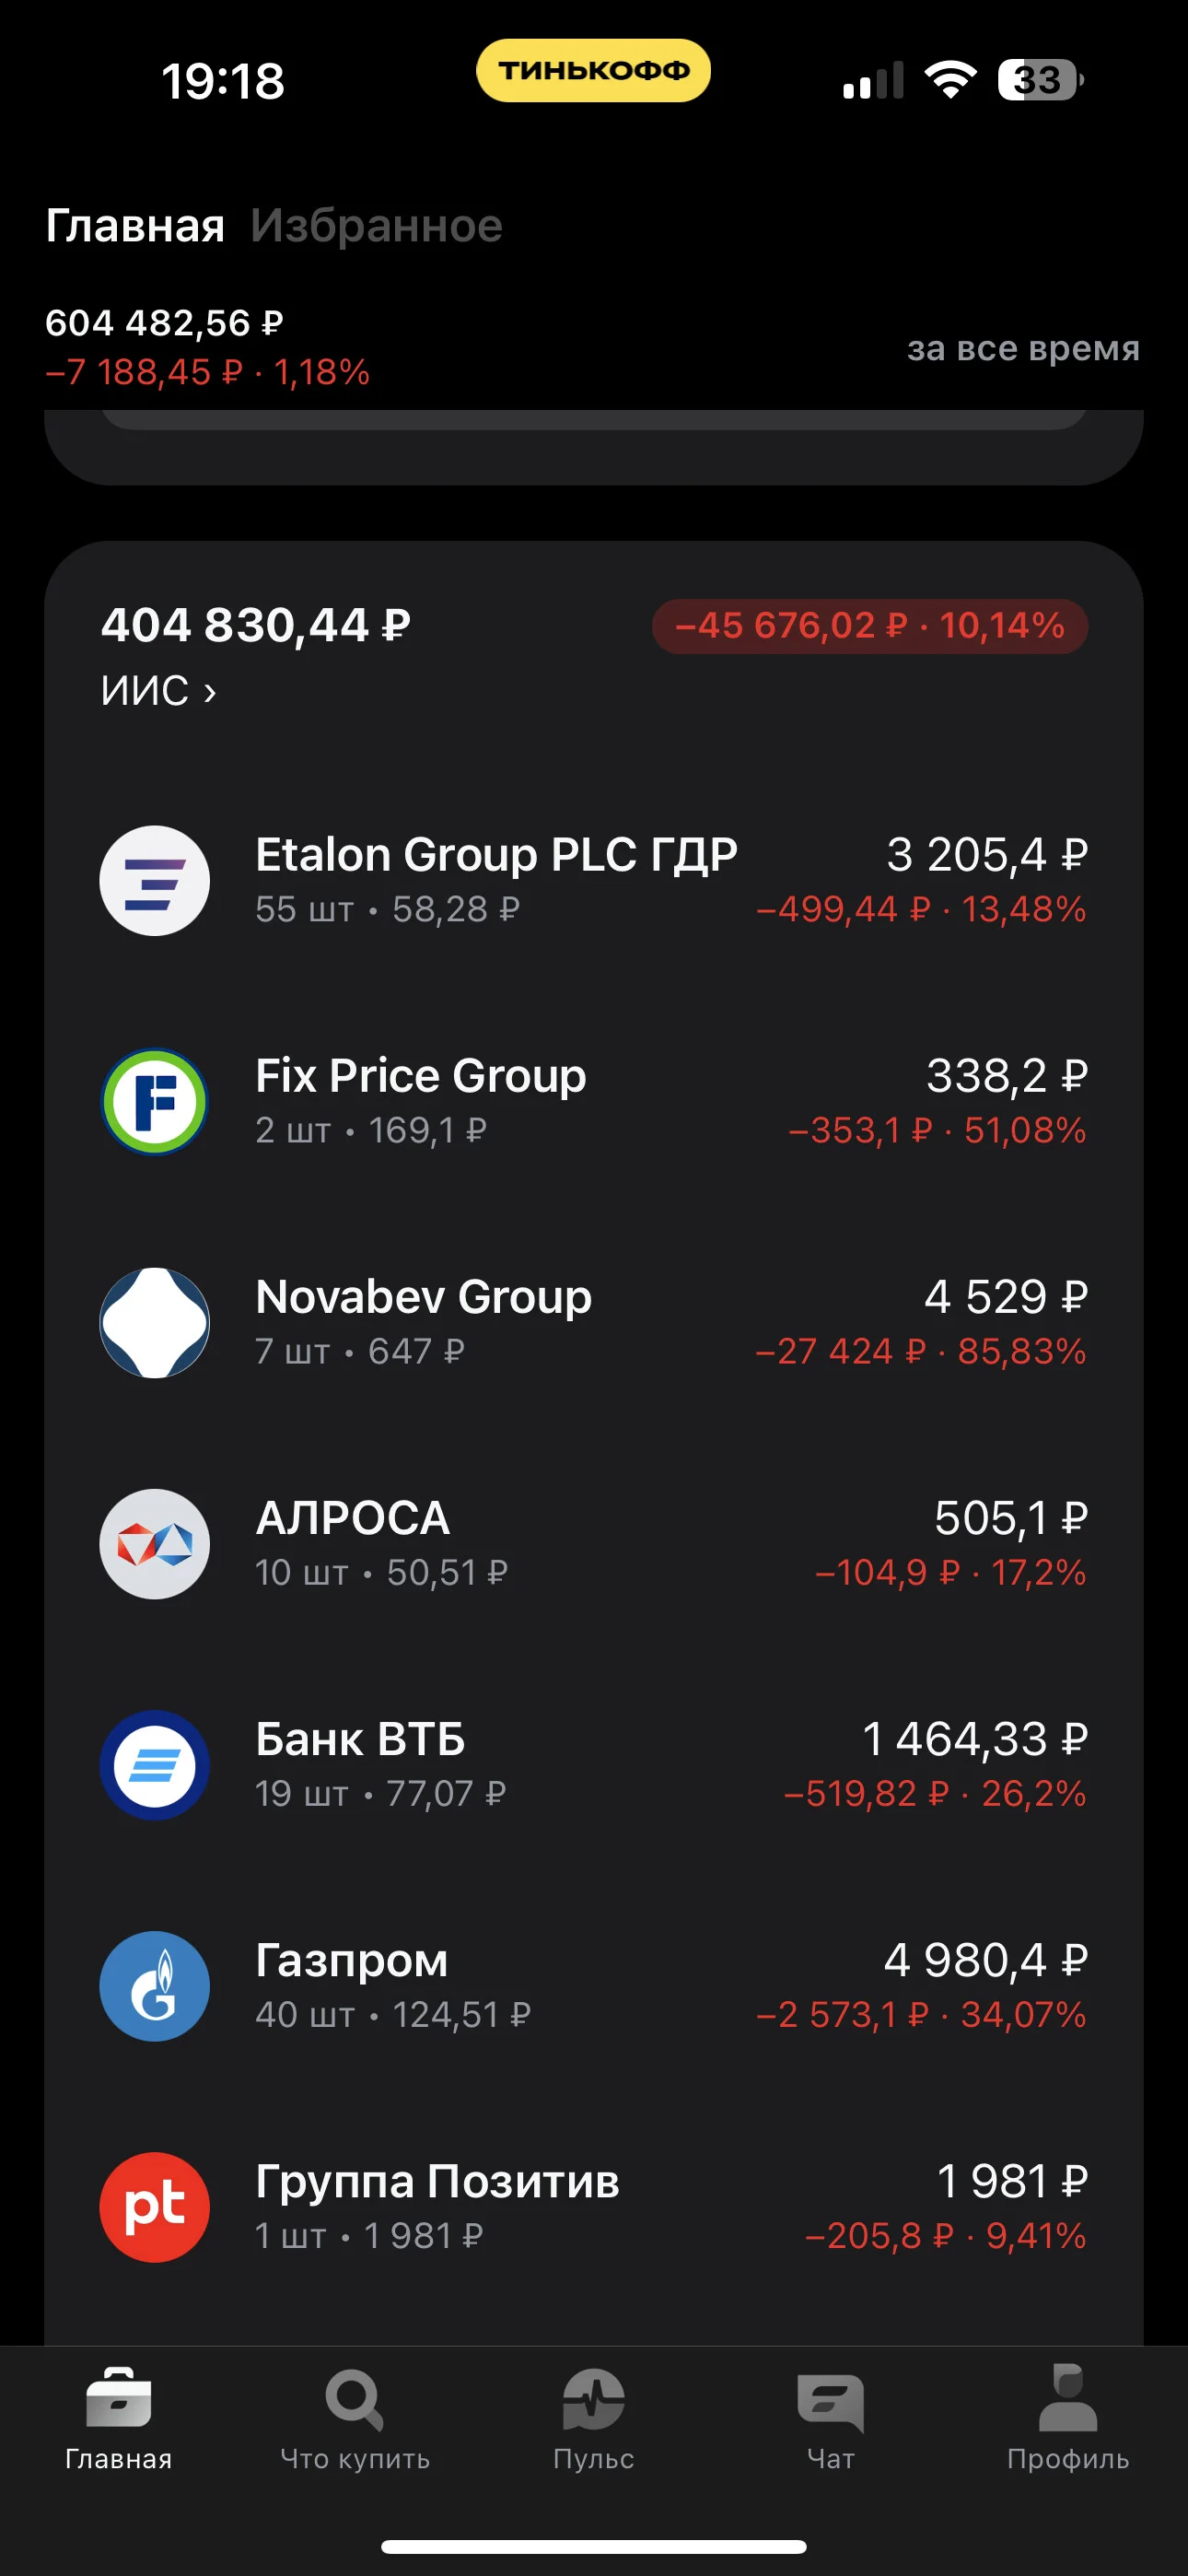The image size is (1188, 2576).
Task: Open the Газпром 4 980,4 ₽ position
Action: [593, 1985]
